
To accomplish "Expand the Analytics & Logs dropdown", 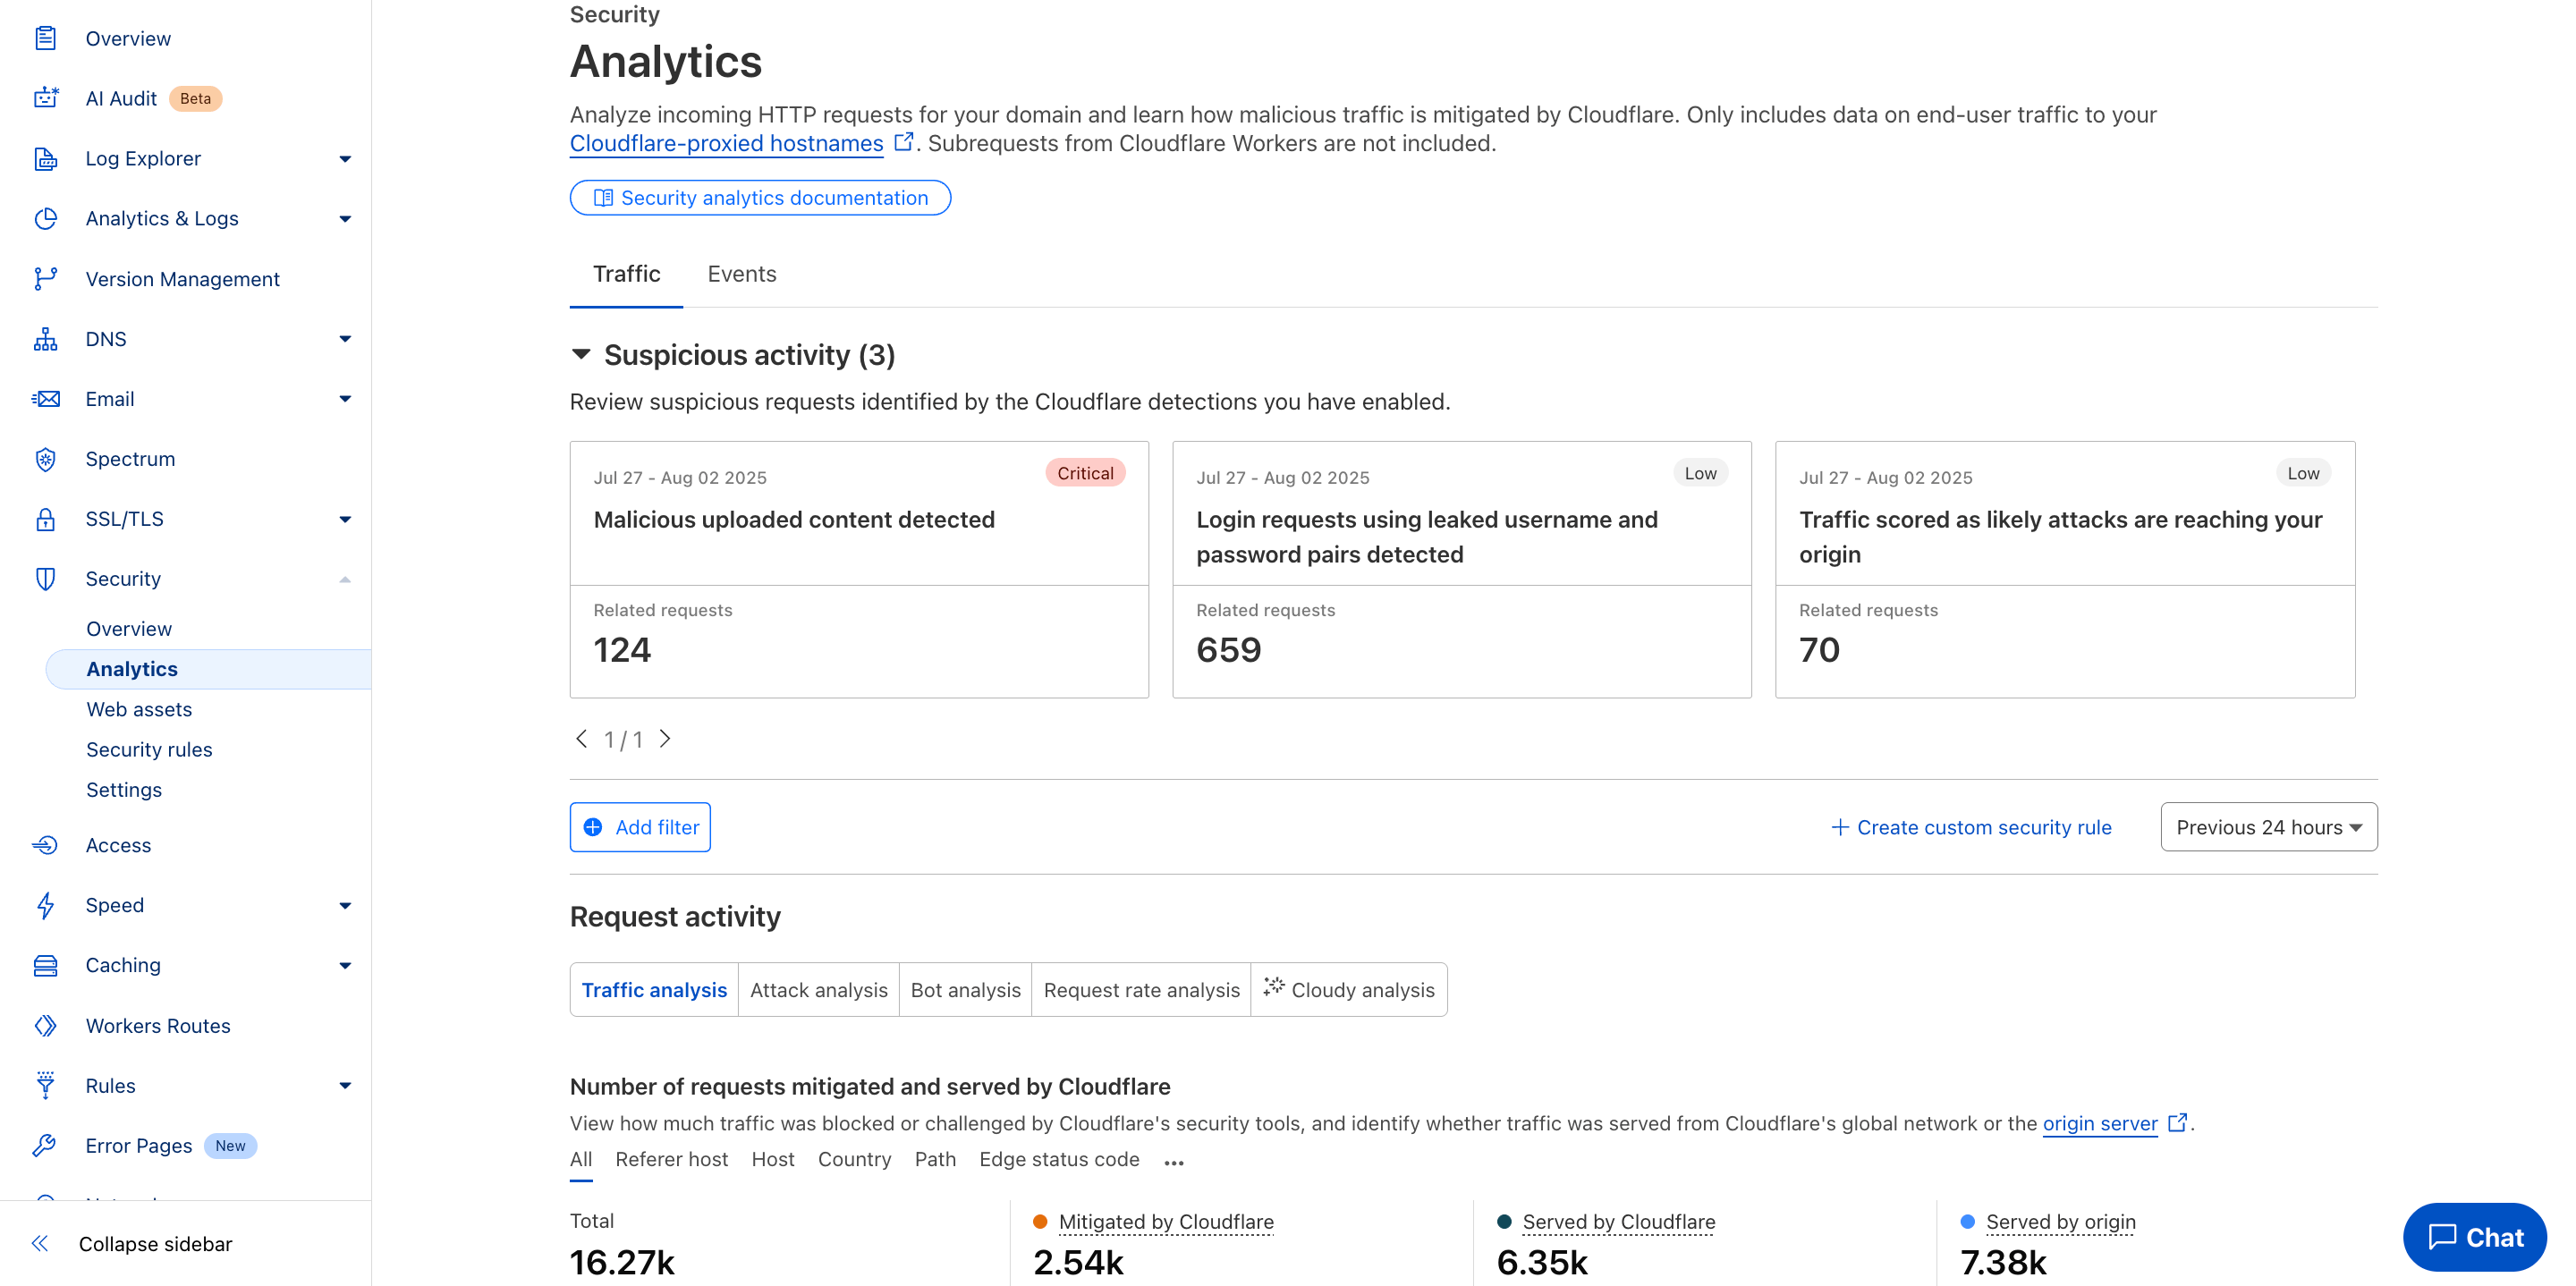I will click(x=344, y=218).
